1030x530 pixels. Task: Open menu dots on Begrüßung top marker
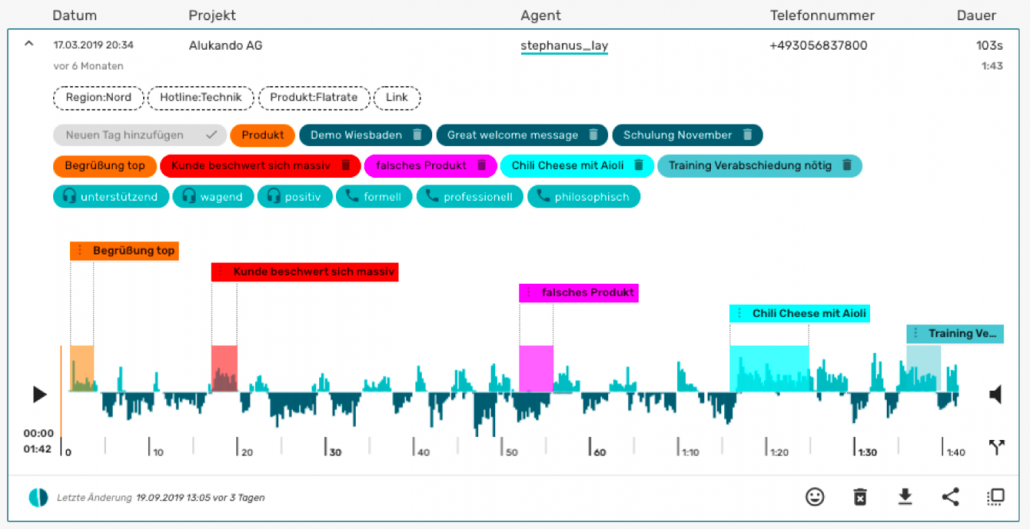[x=79, y=251]
